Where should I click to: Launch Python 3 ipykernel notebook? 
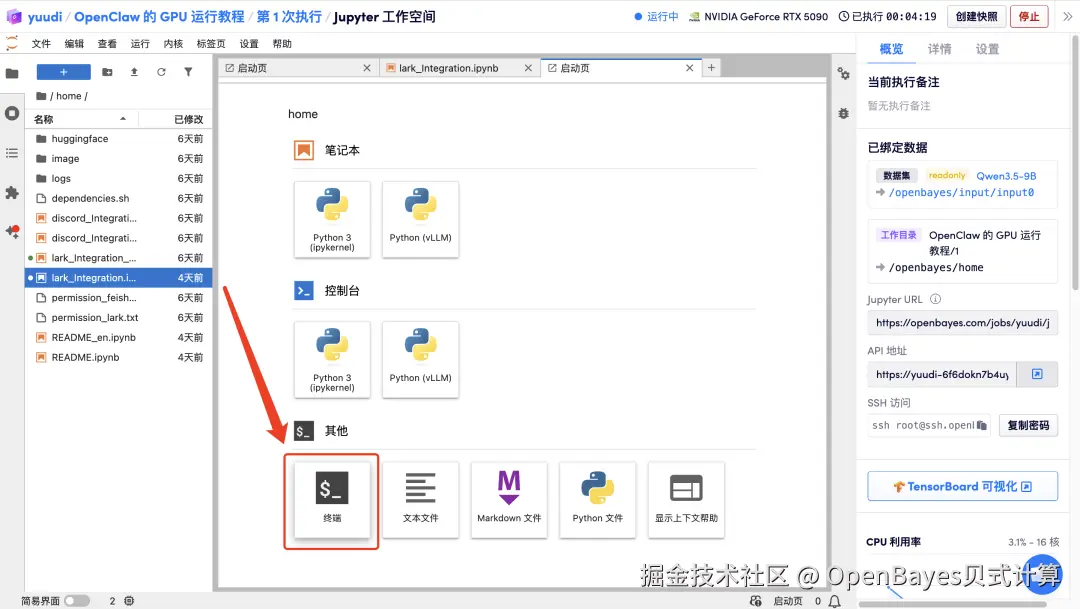pos(332,220)
